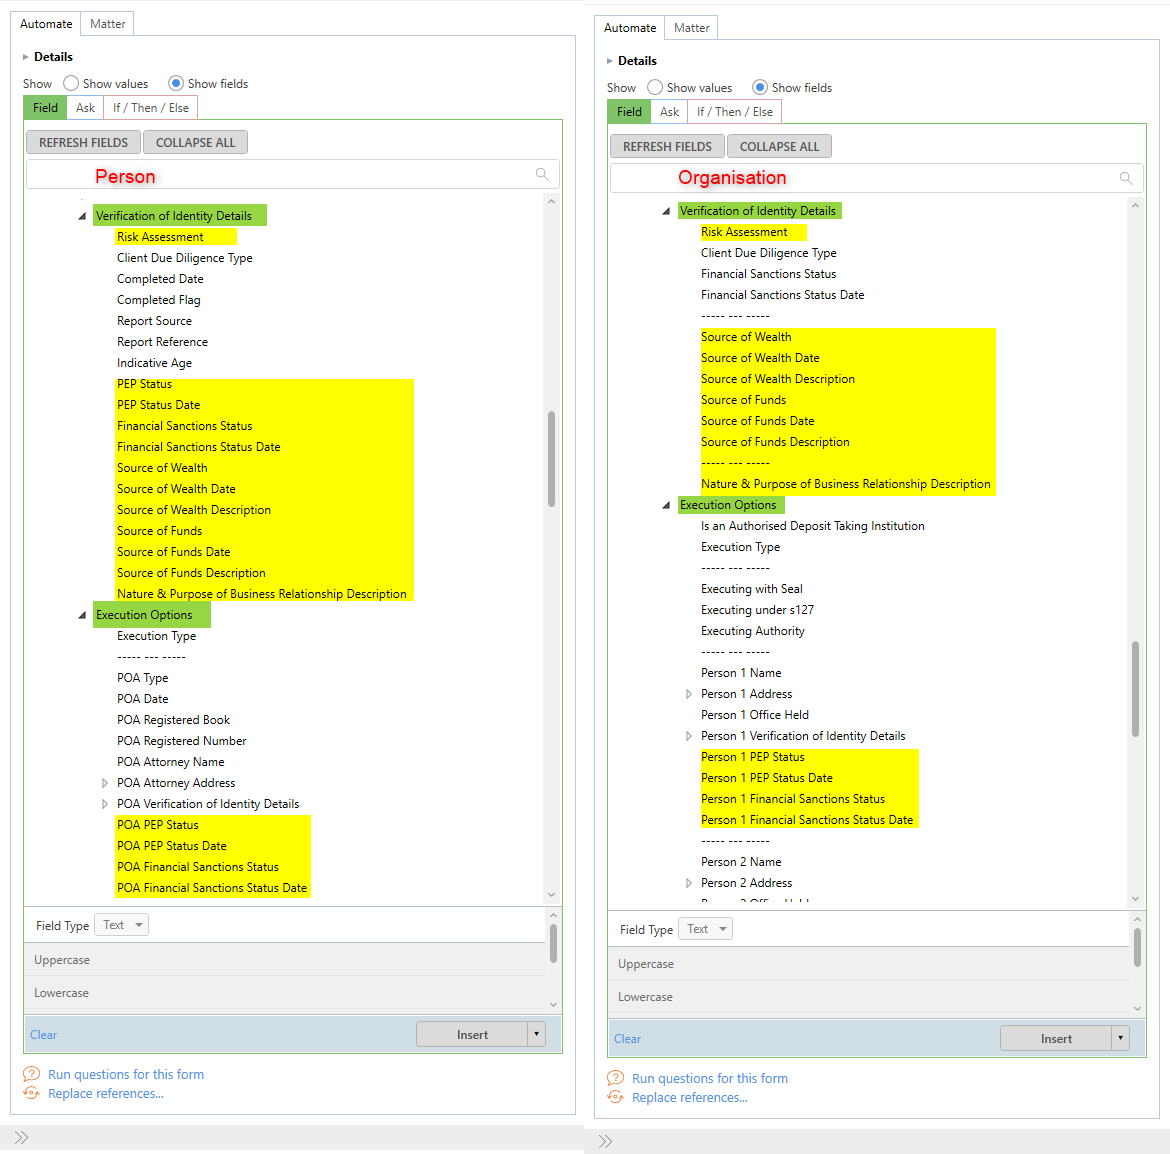
Task: Select Show fields radio in right panel
Action: pyautogui.click(x=760, y=88)
